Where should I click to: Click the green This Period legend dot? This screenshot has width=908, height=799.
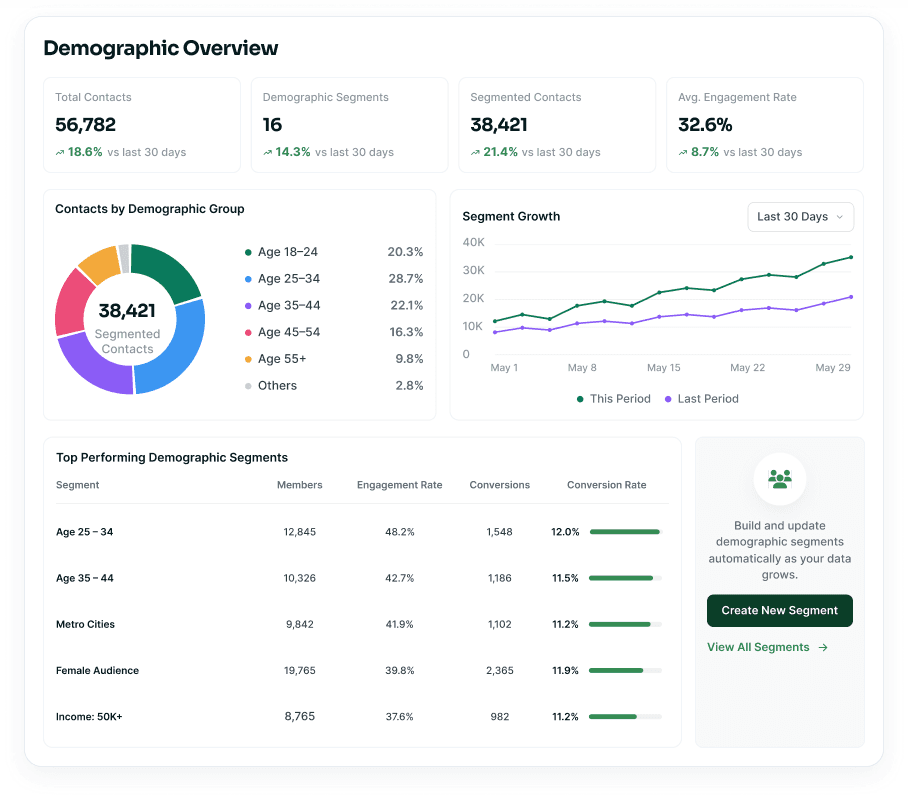(580, 399)
